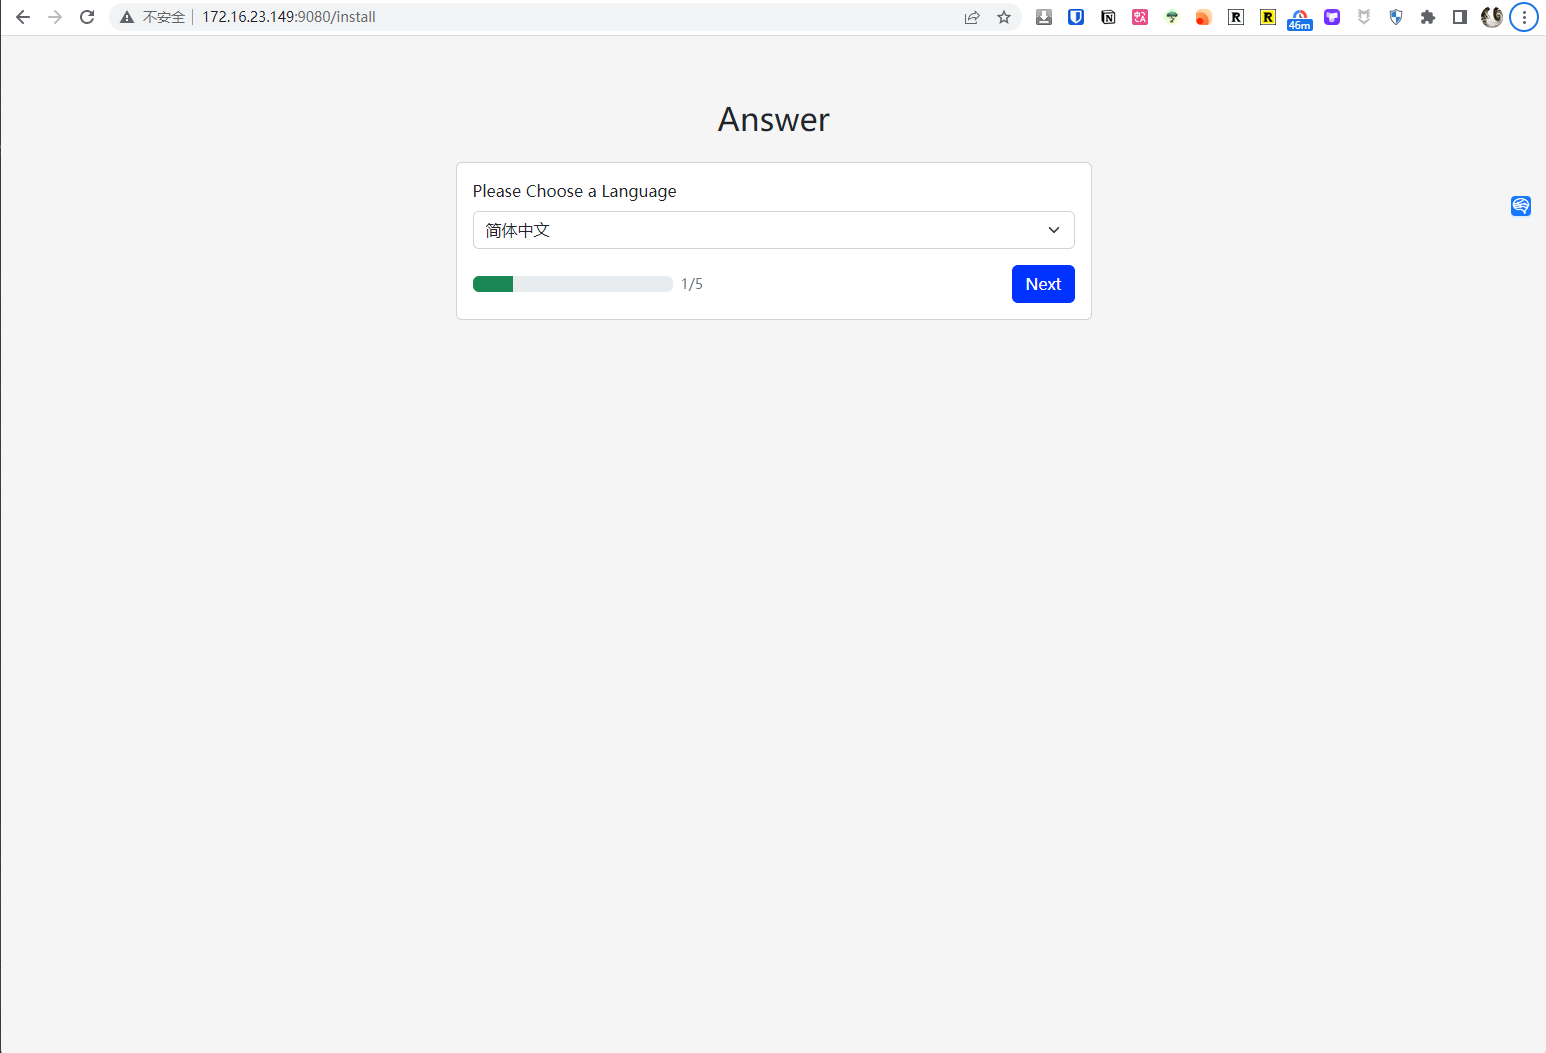This screenshot has width=1546, height=1053.
Task: Click the pink translate extension icon
Action: pos(1140,17)
